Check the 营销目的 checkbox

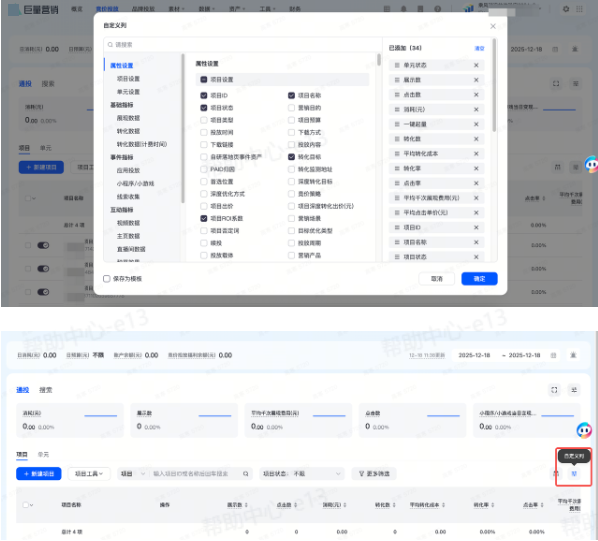pos(291,108)
